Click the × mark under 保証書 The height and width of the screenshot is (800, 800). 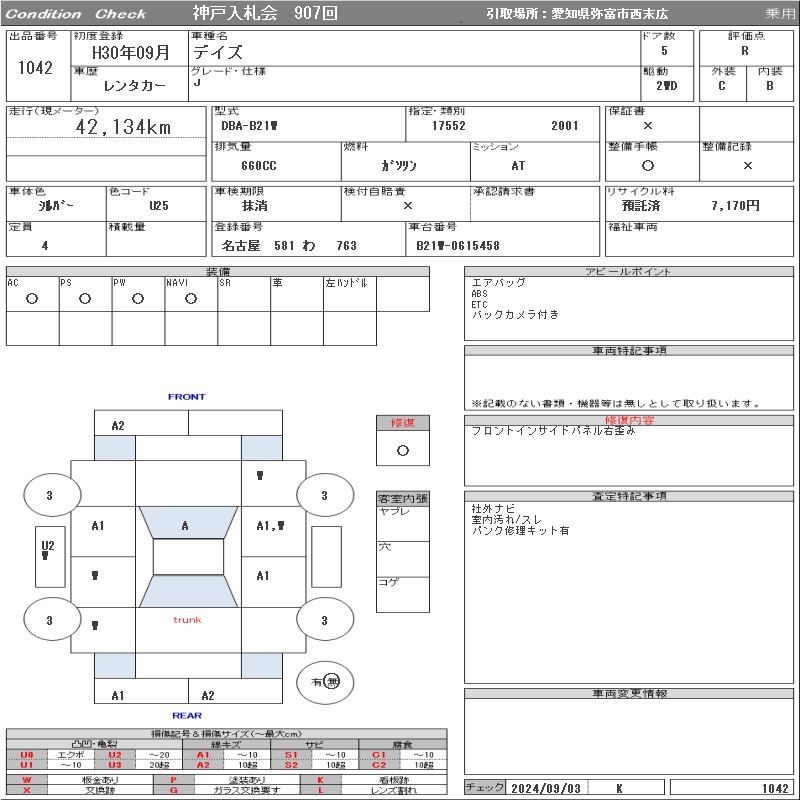click(648, 126)
